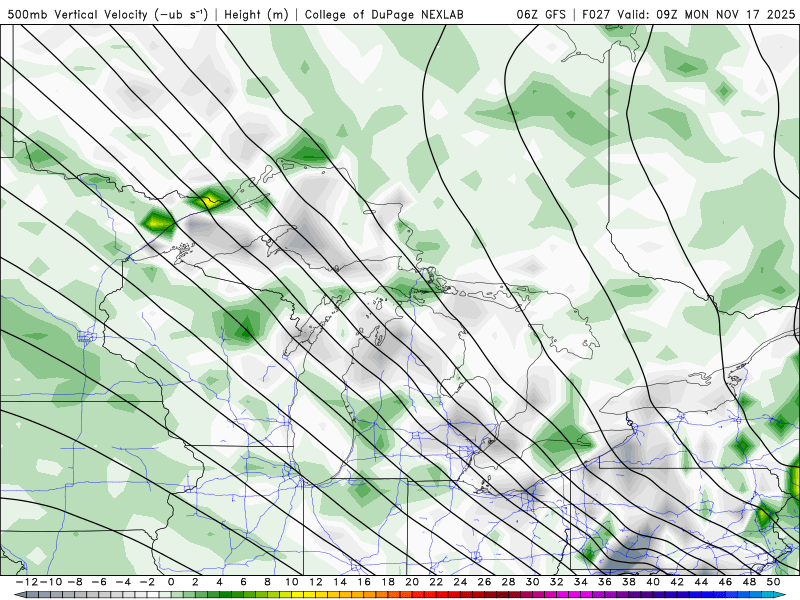Click the positive 6 label on the scale
The width and height of the screenshot is (800, 600).
tap(243, 582)
